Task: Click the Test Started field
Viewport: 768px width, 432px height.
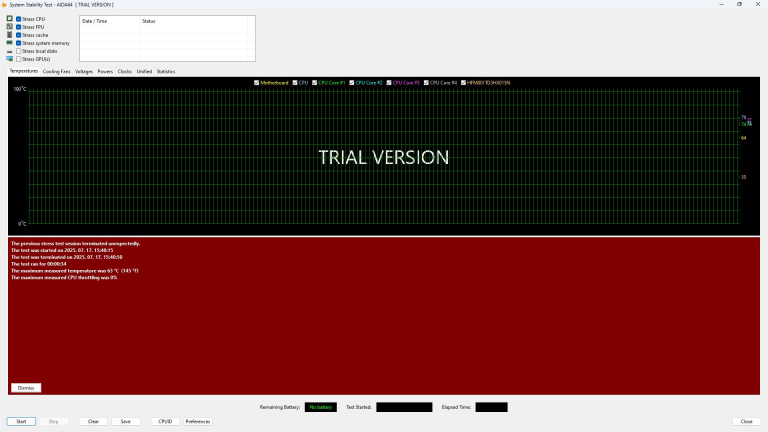Action: [404, 407]
